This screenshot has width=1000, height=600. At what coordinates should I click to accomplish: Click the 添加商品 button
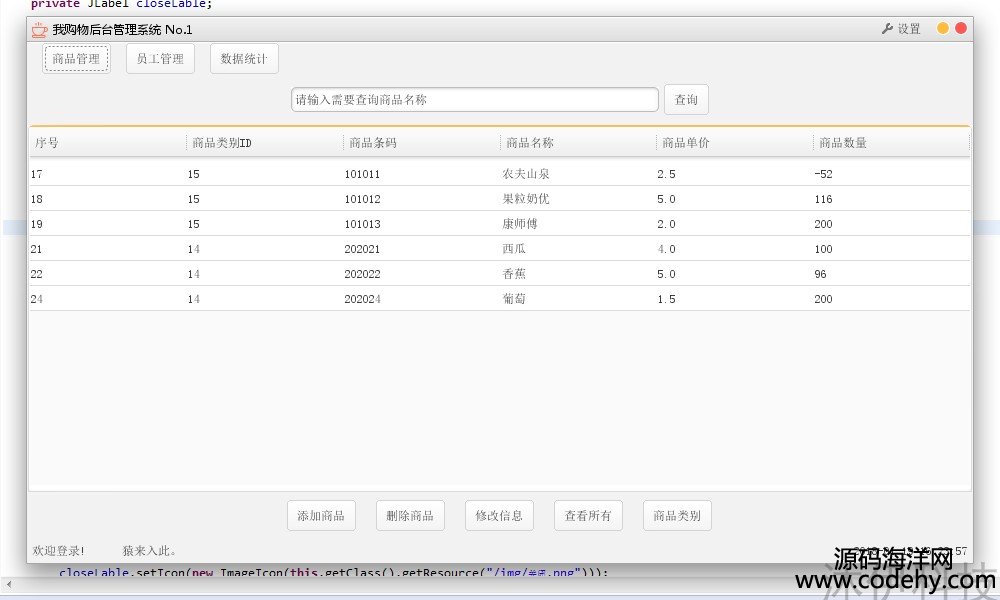321,515
